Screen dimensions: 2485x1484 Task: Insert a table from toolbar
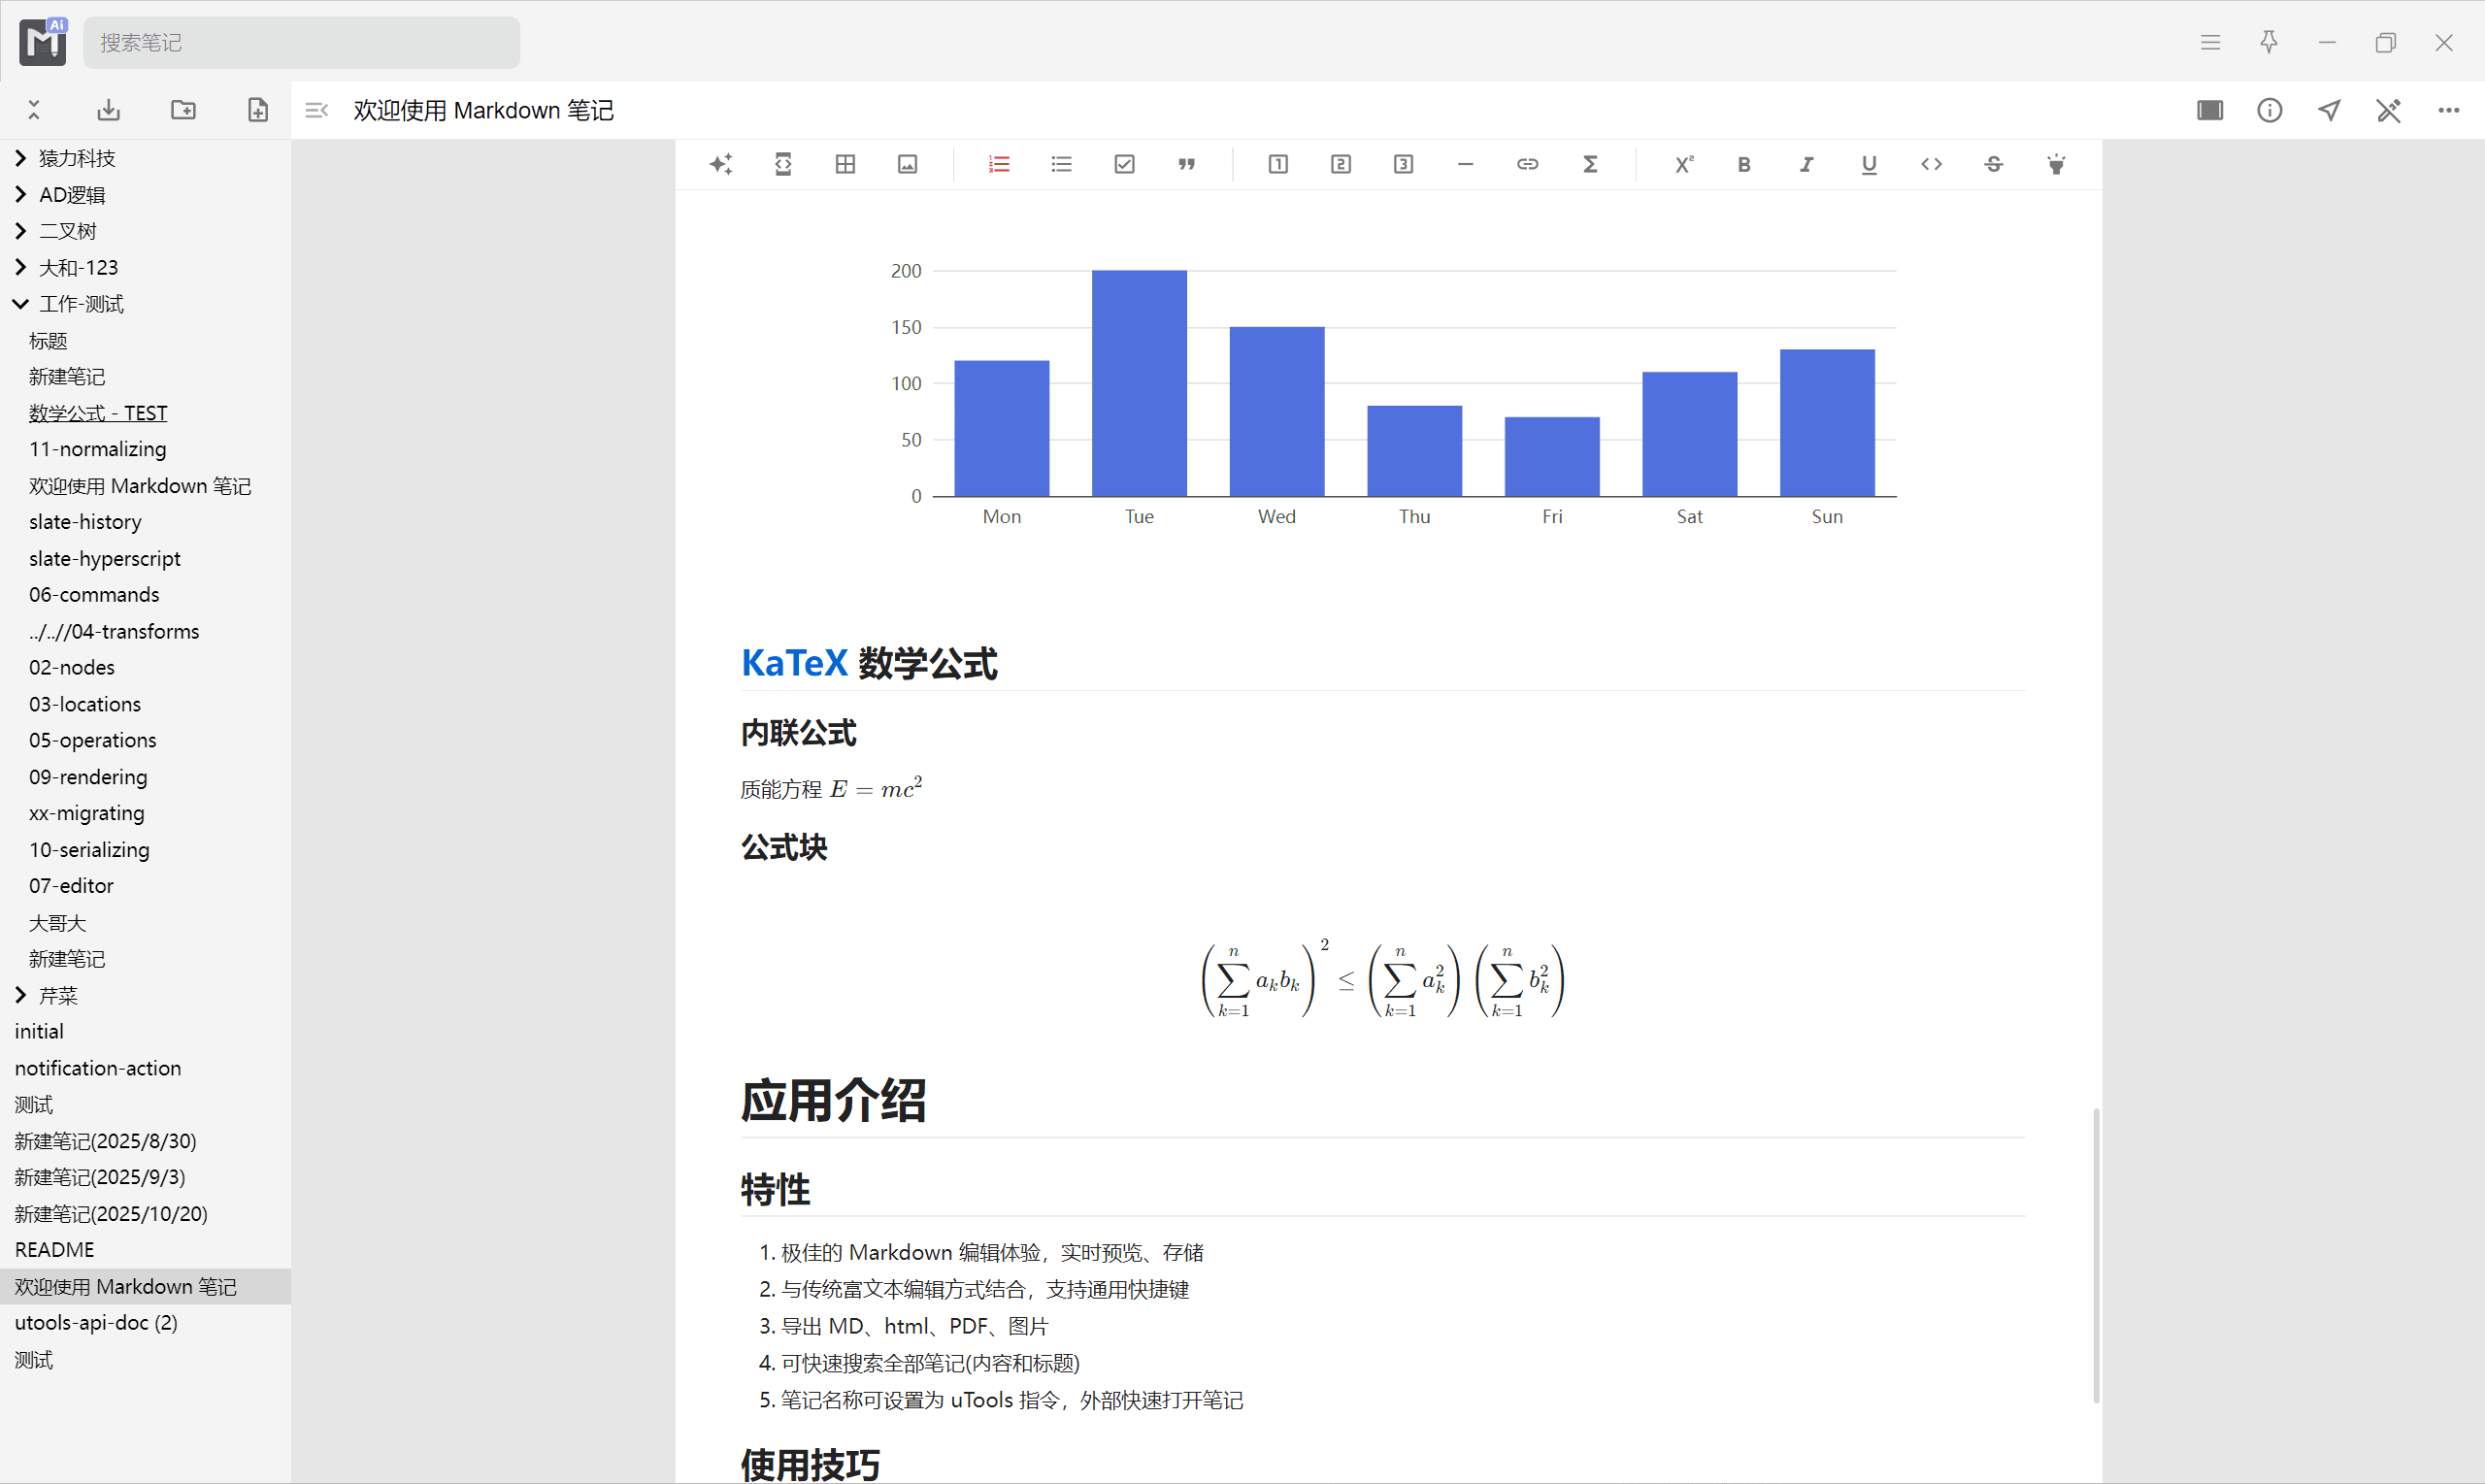[845, 164]
